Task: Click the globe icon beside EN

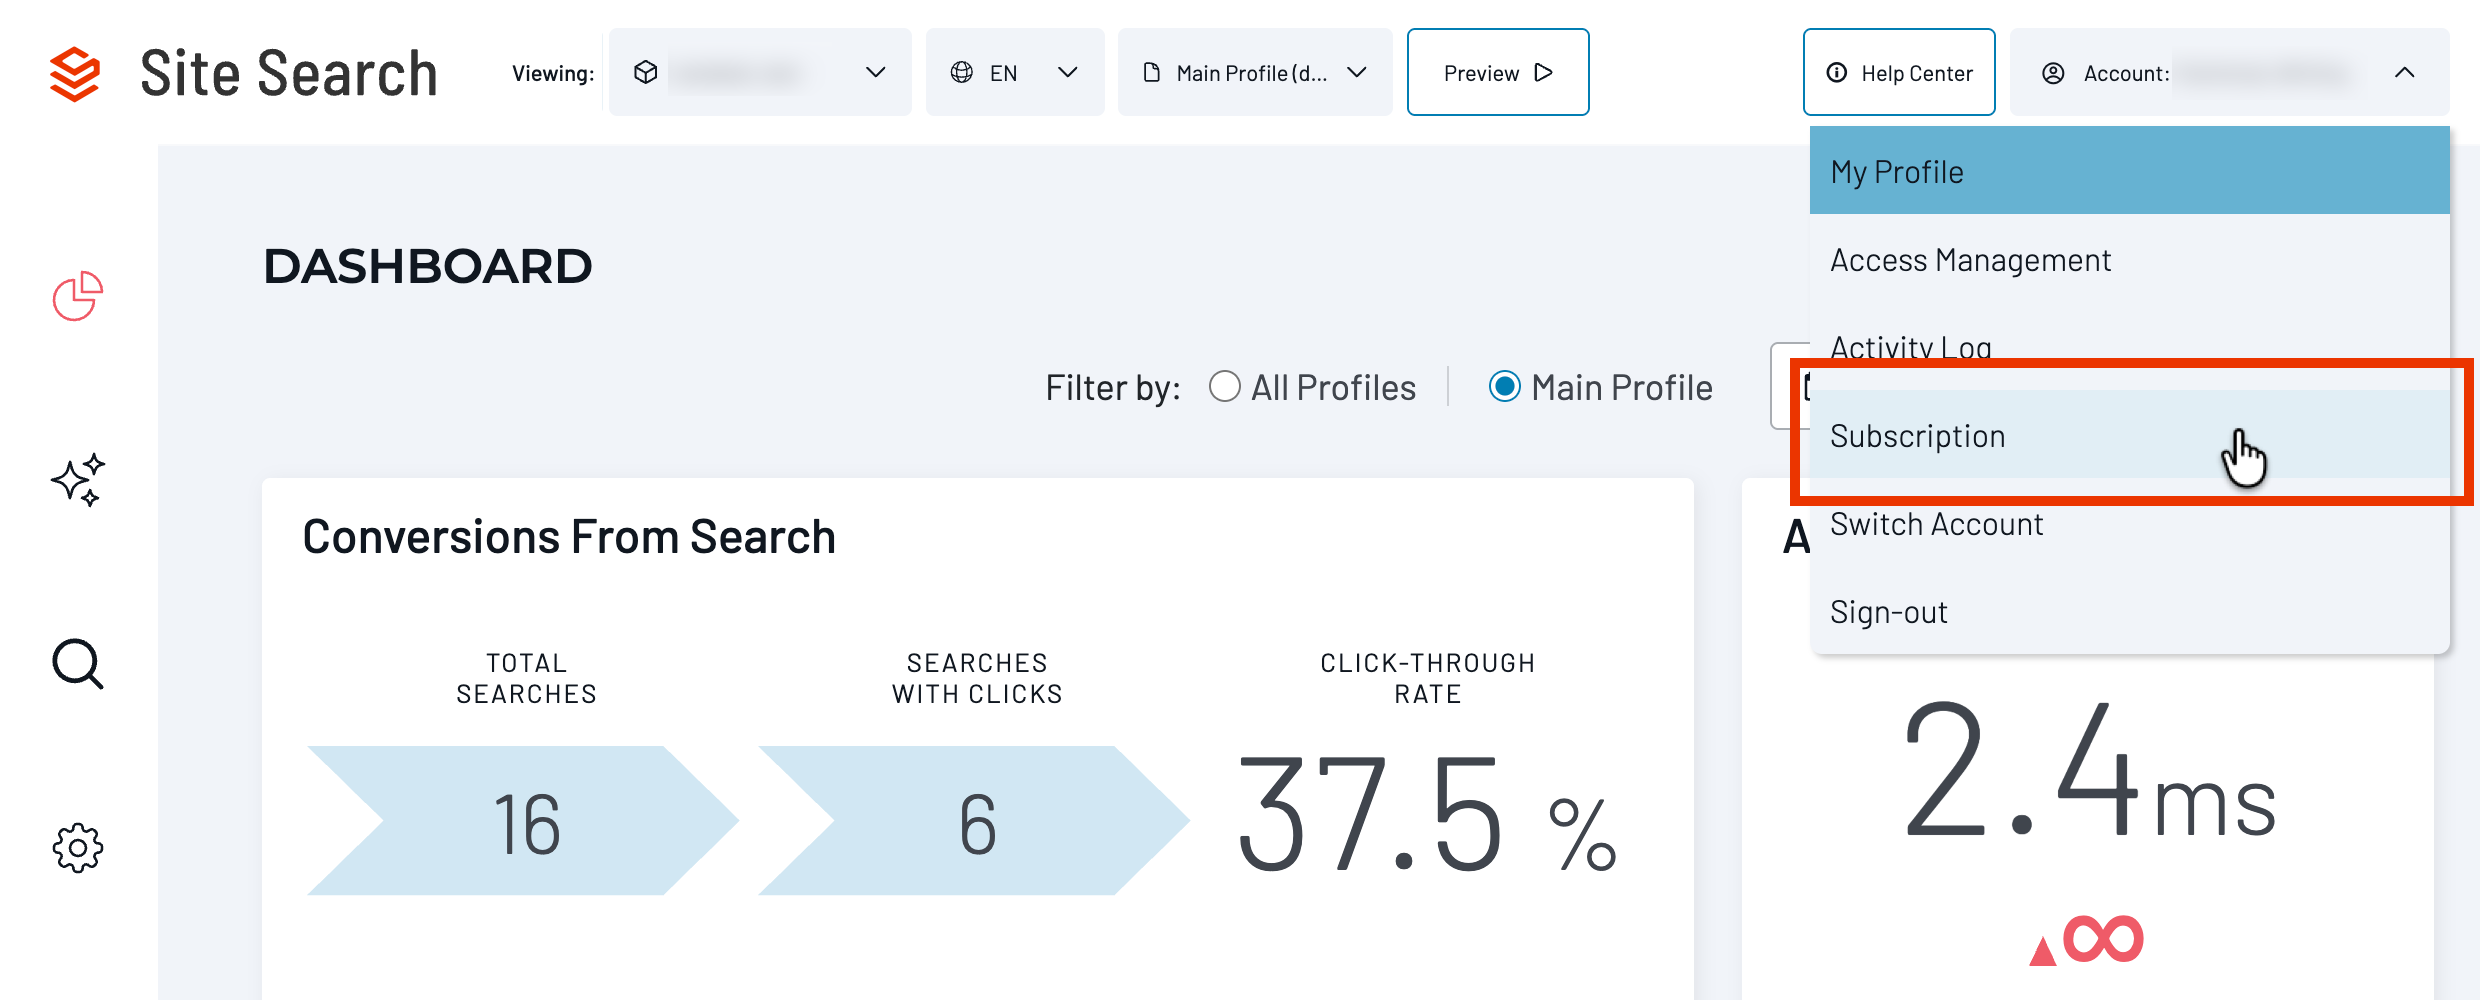Action: coord(962,72)
